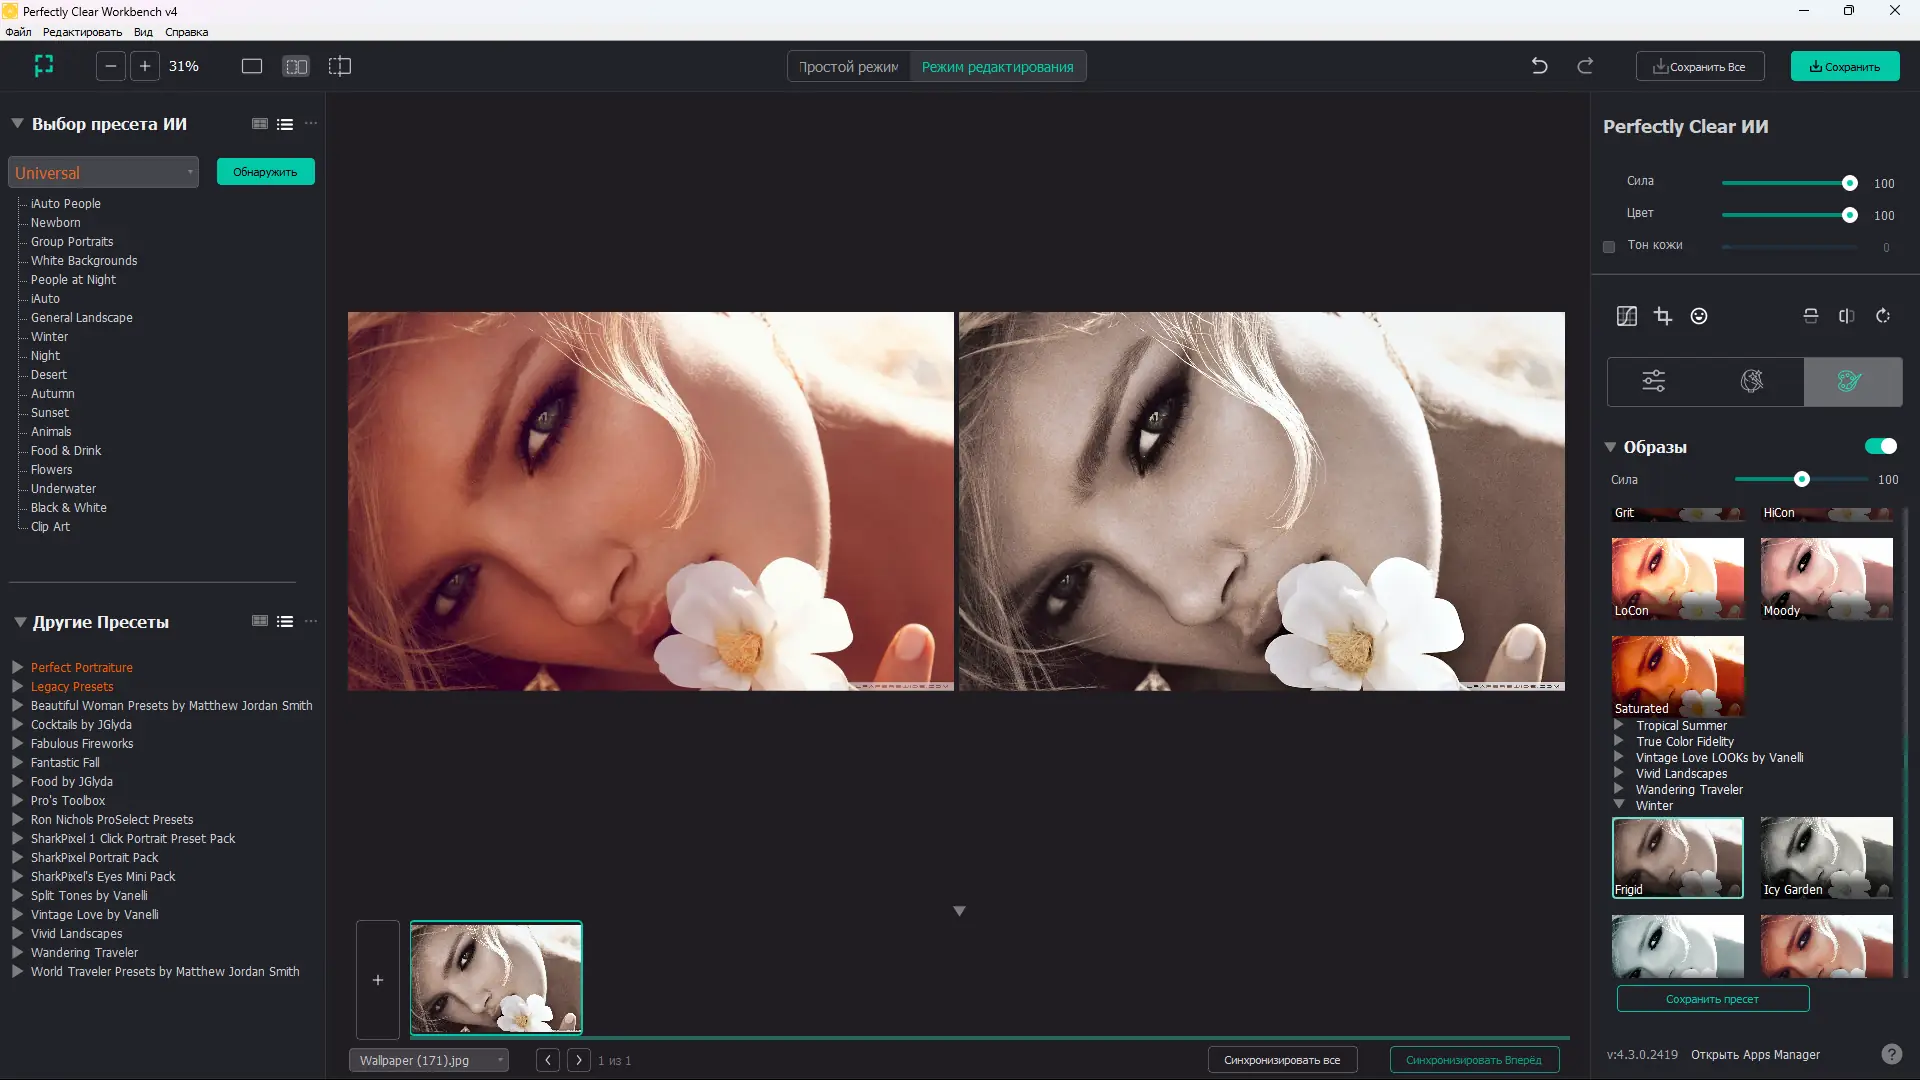Click the Сохранить пресет button

coord(1712,999)
